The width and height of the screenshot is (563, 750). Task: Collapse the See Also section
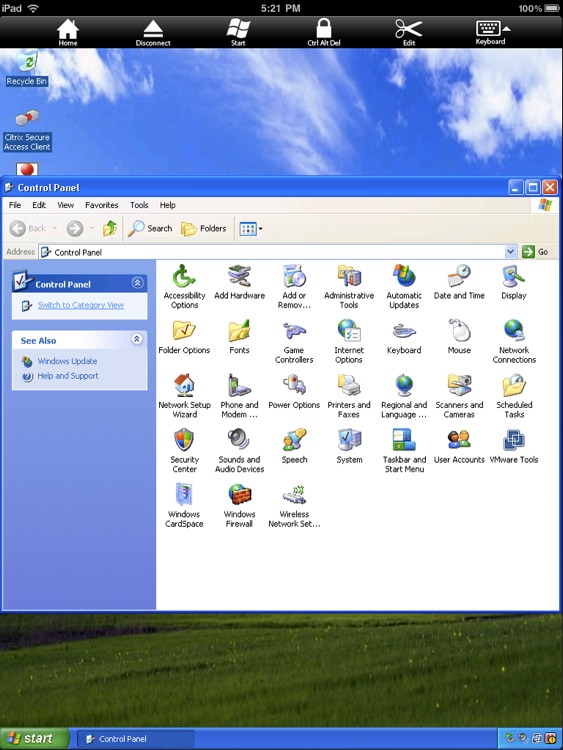tap(137, 339)
